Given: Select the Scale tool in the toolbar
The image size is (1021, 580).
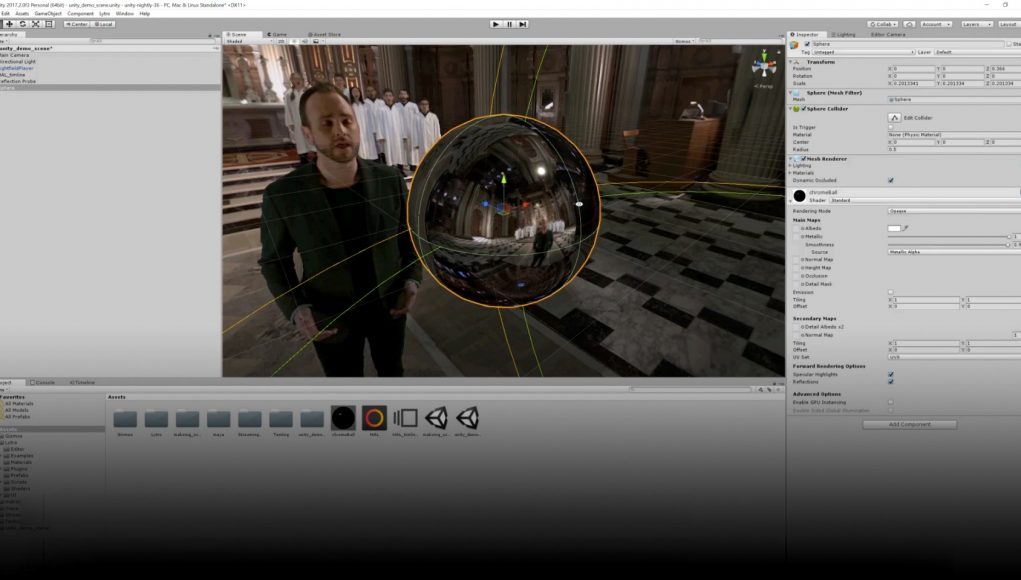Looking at the screenshot, I should tap(36, 23).
